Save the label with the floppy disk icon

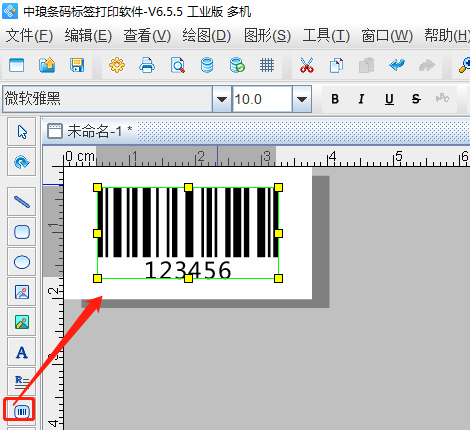[x=77, y=65]
